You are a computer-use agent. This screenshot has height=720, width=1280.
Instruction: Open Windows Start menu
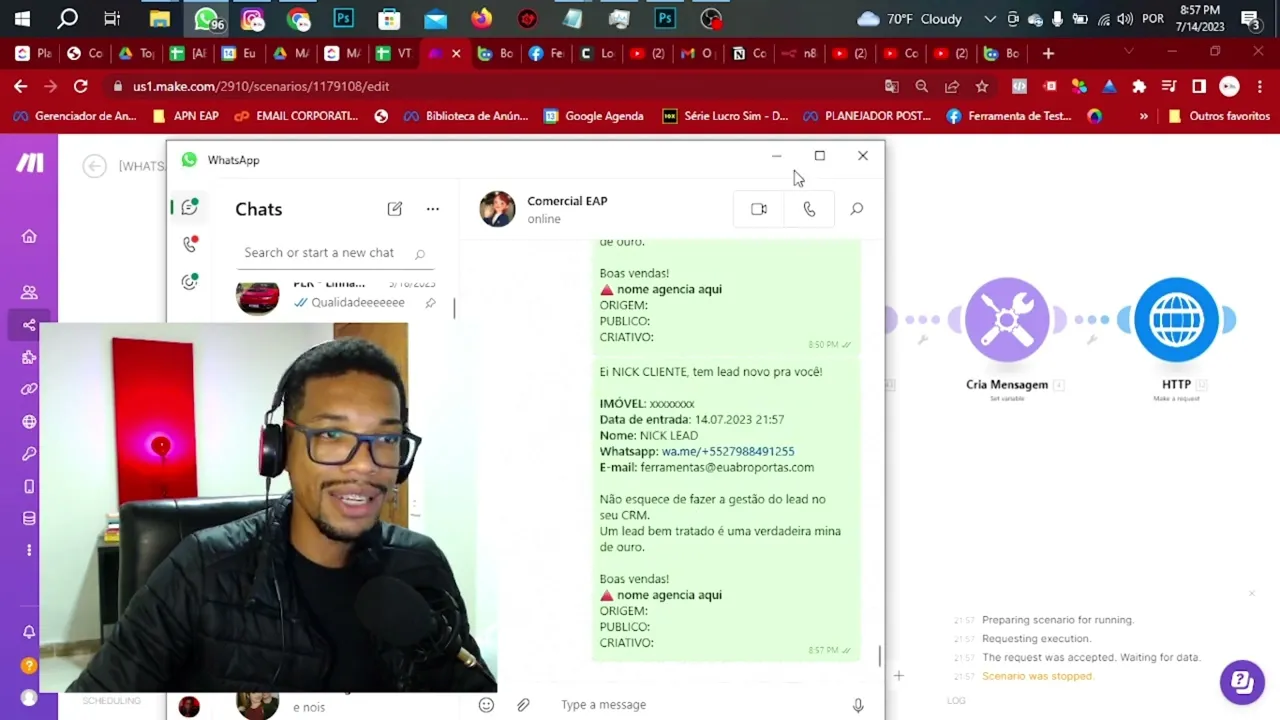coord(22,18)
